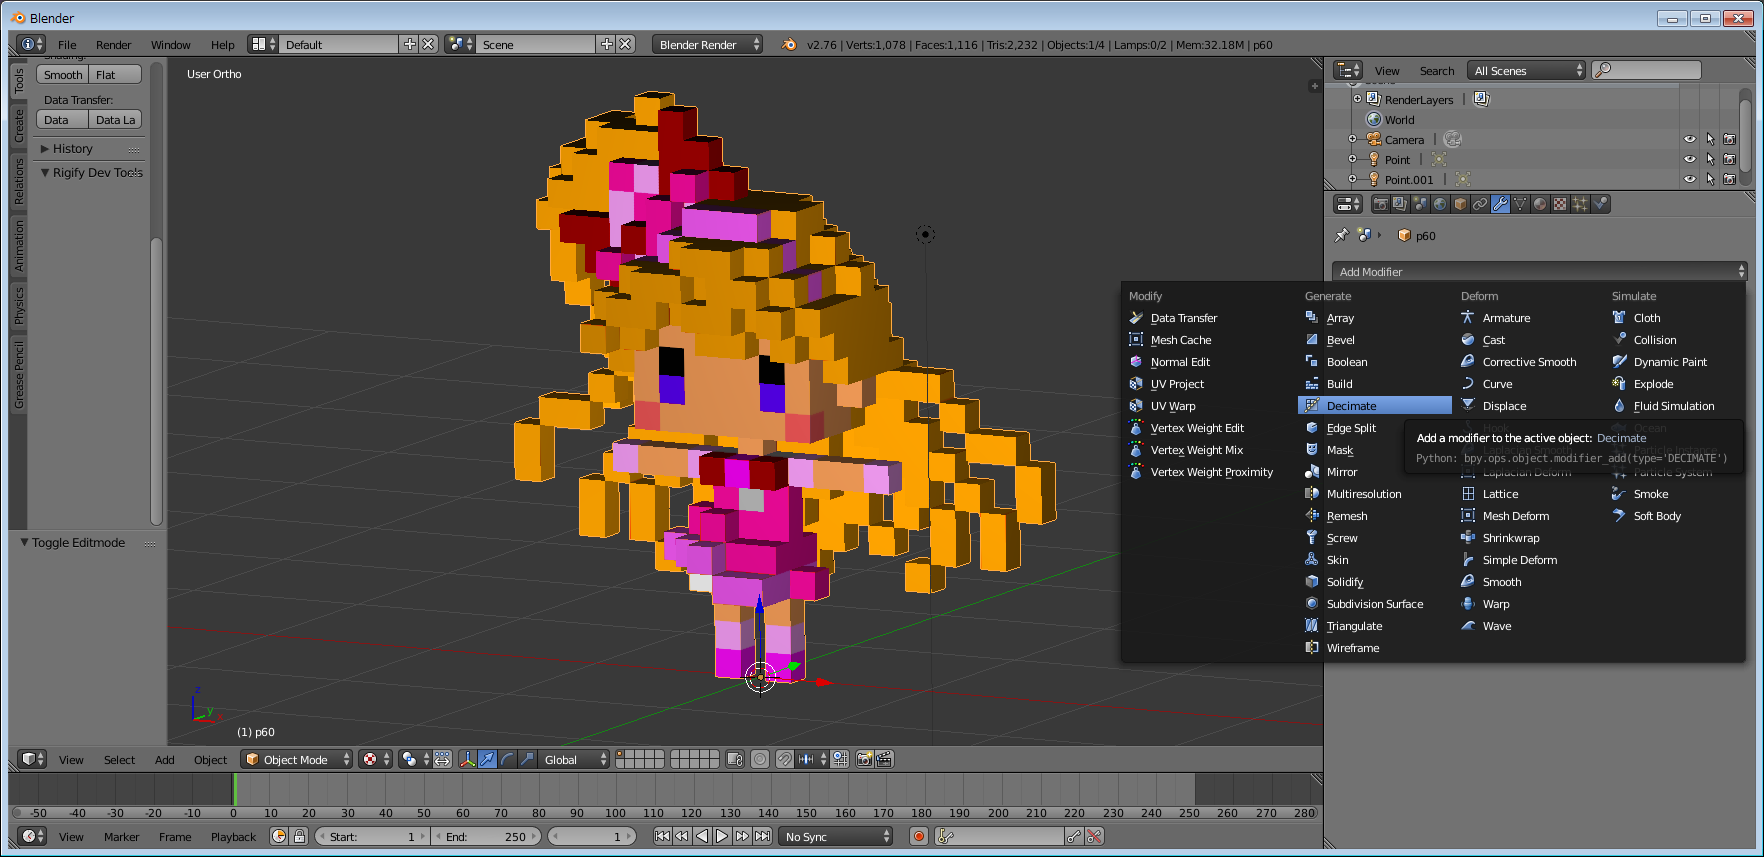Open the Add Modifier dropdown
Viewport: 1764px width, 857px height.
(1539, 271)
